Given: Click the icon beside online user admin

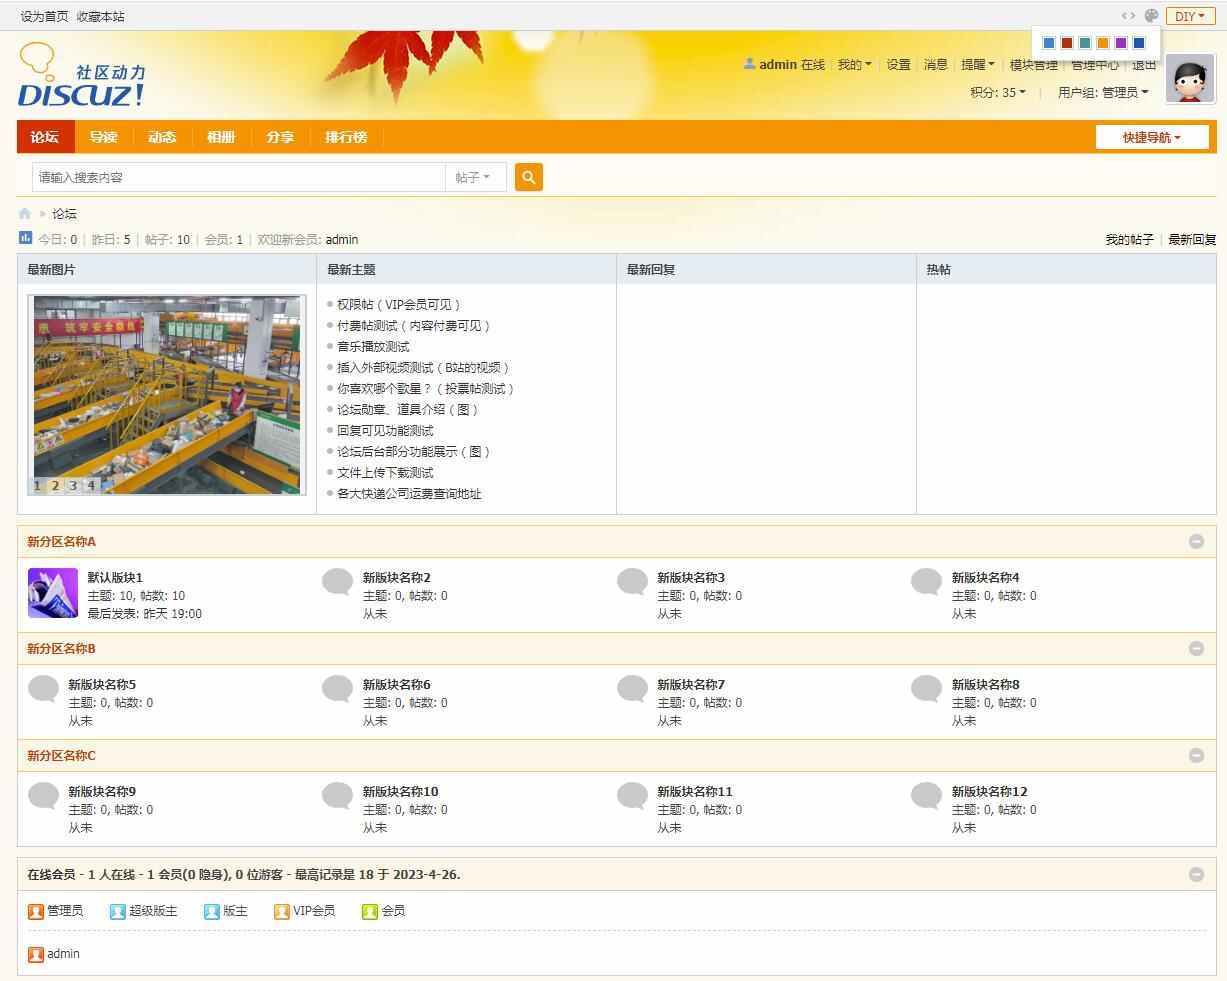Looking at the screenshot, I should (36, 954).
